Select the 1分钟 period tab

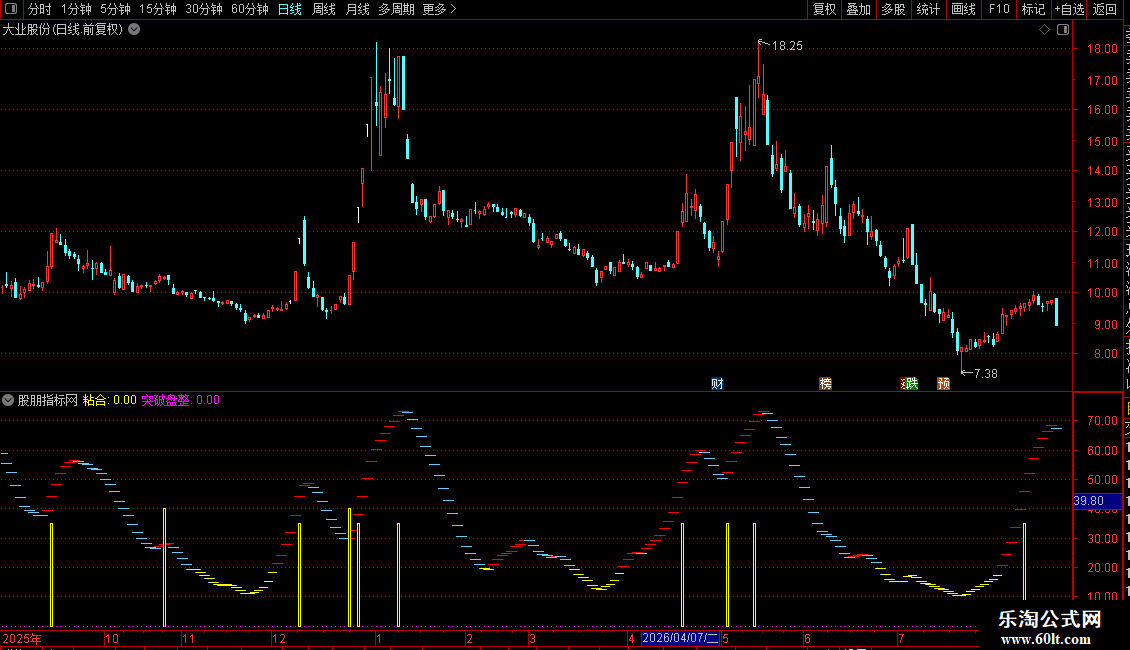(76, 9)
